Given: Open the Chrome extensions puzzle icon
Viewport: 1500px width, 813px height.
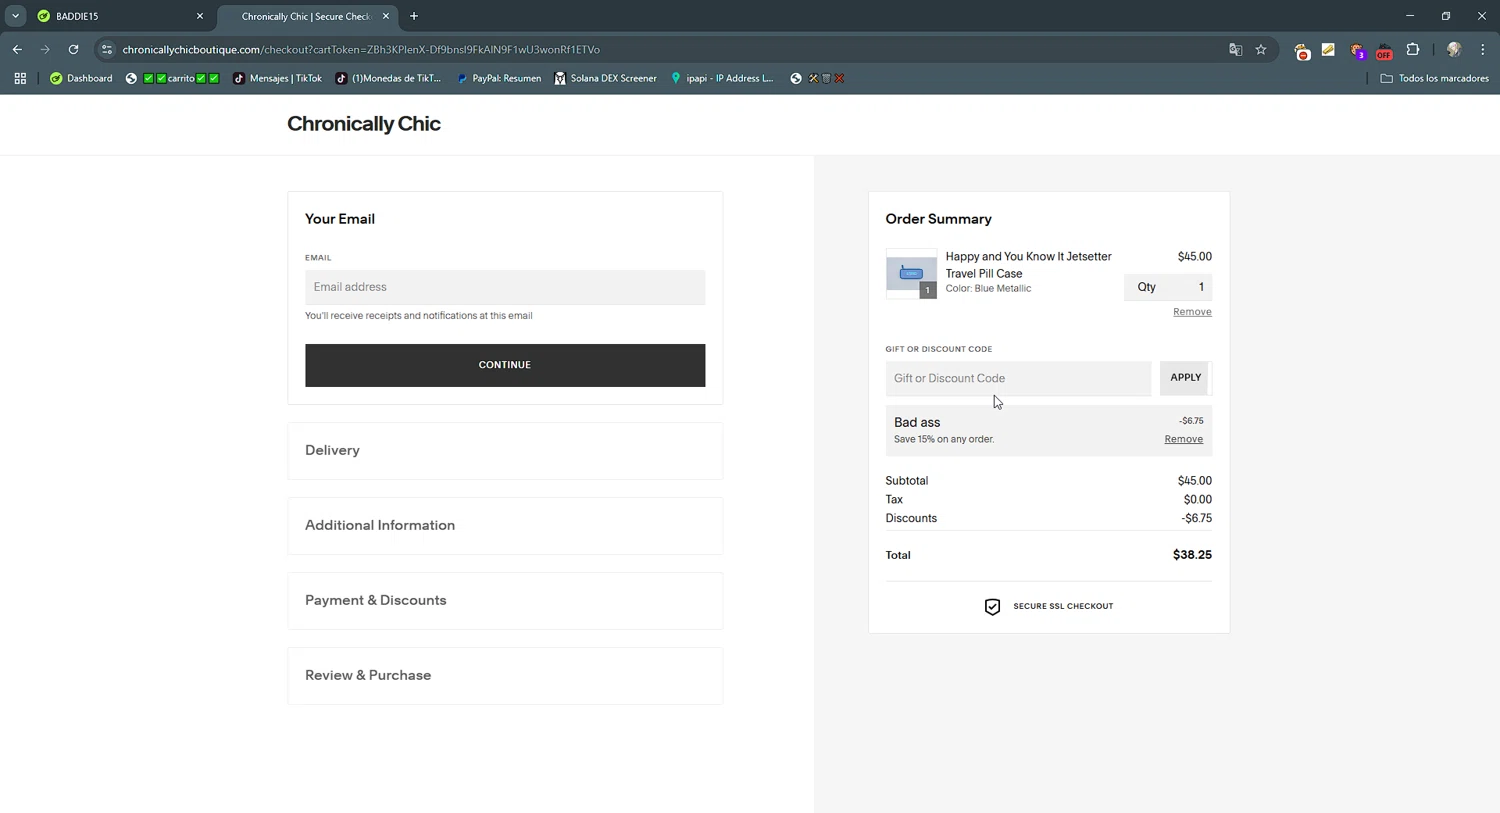Looking at the screenshot, I should (1413, 49).
